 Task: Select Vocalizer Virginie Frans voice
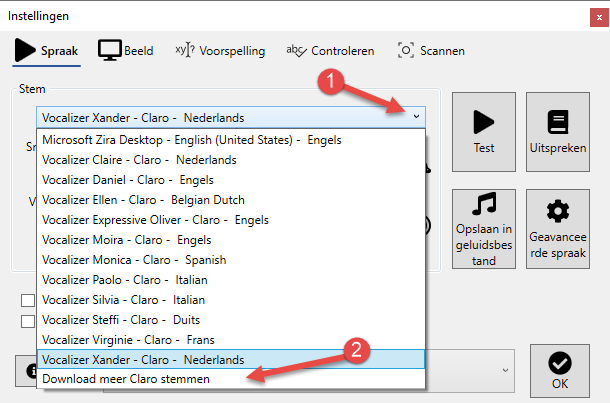pos(231,340)
